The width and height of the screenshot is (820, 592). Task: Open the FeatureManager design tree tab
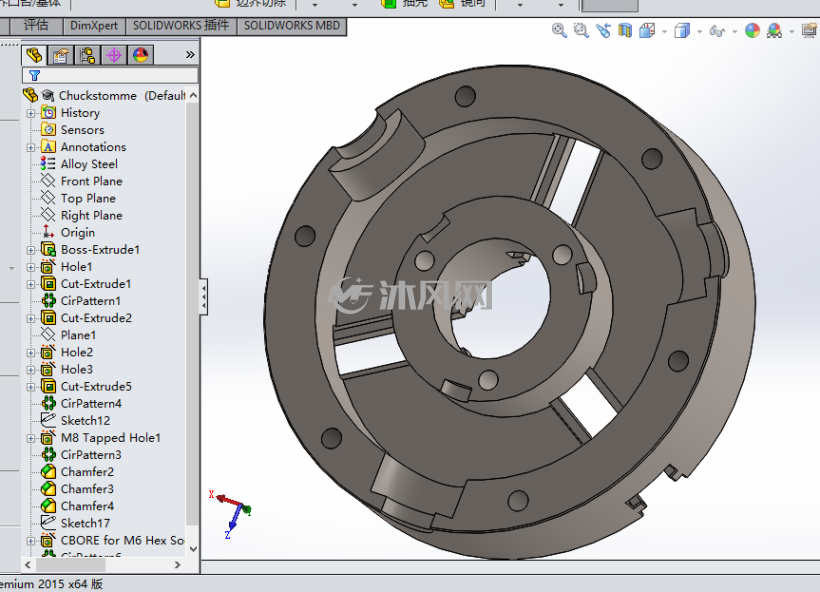(35, 55)
